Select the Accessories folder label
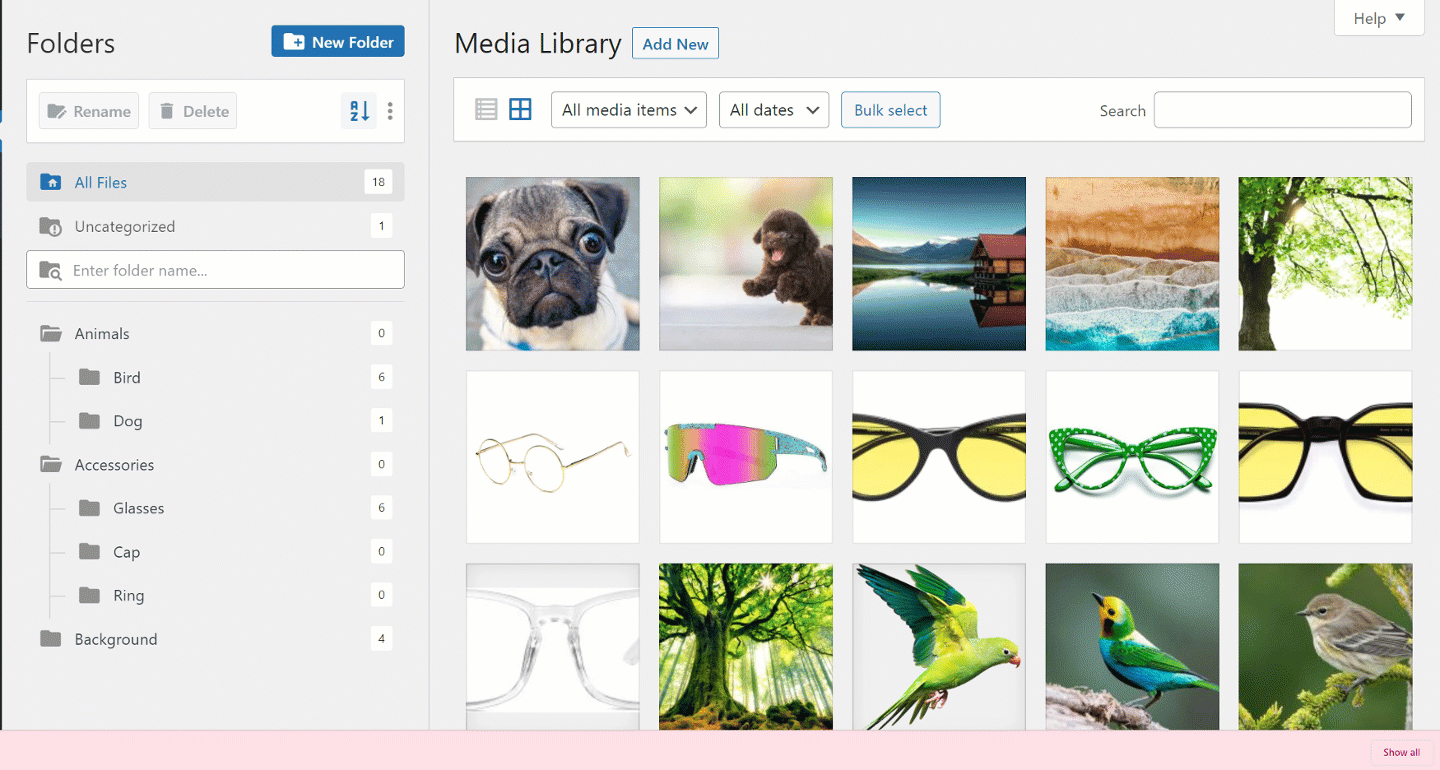The height and width of the screenshot is (770, 1440). [x=114, y=465]
